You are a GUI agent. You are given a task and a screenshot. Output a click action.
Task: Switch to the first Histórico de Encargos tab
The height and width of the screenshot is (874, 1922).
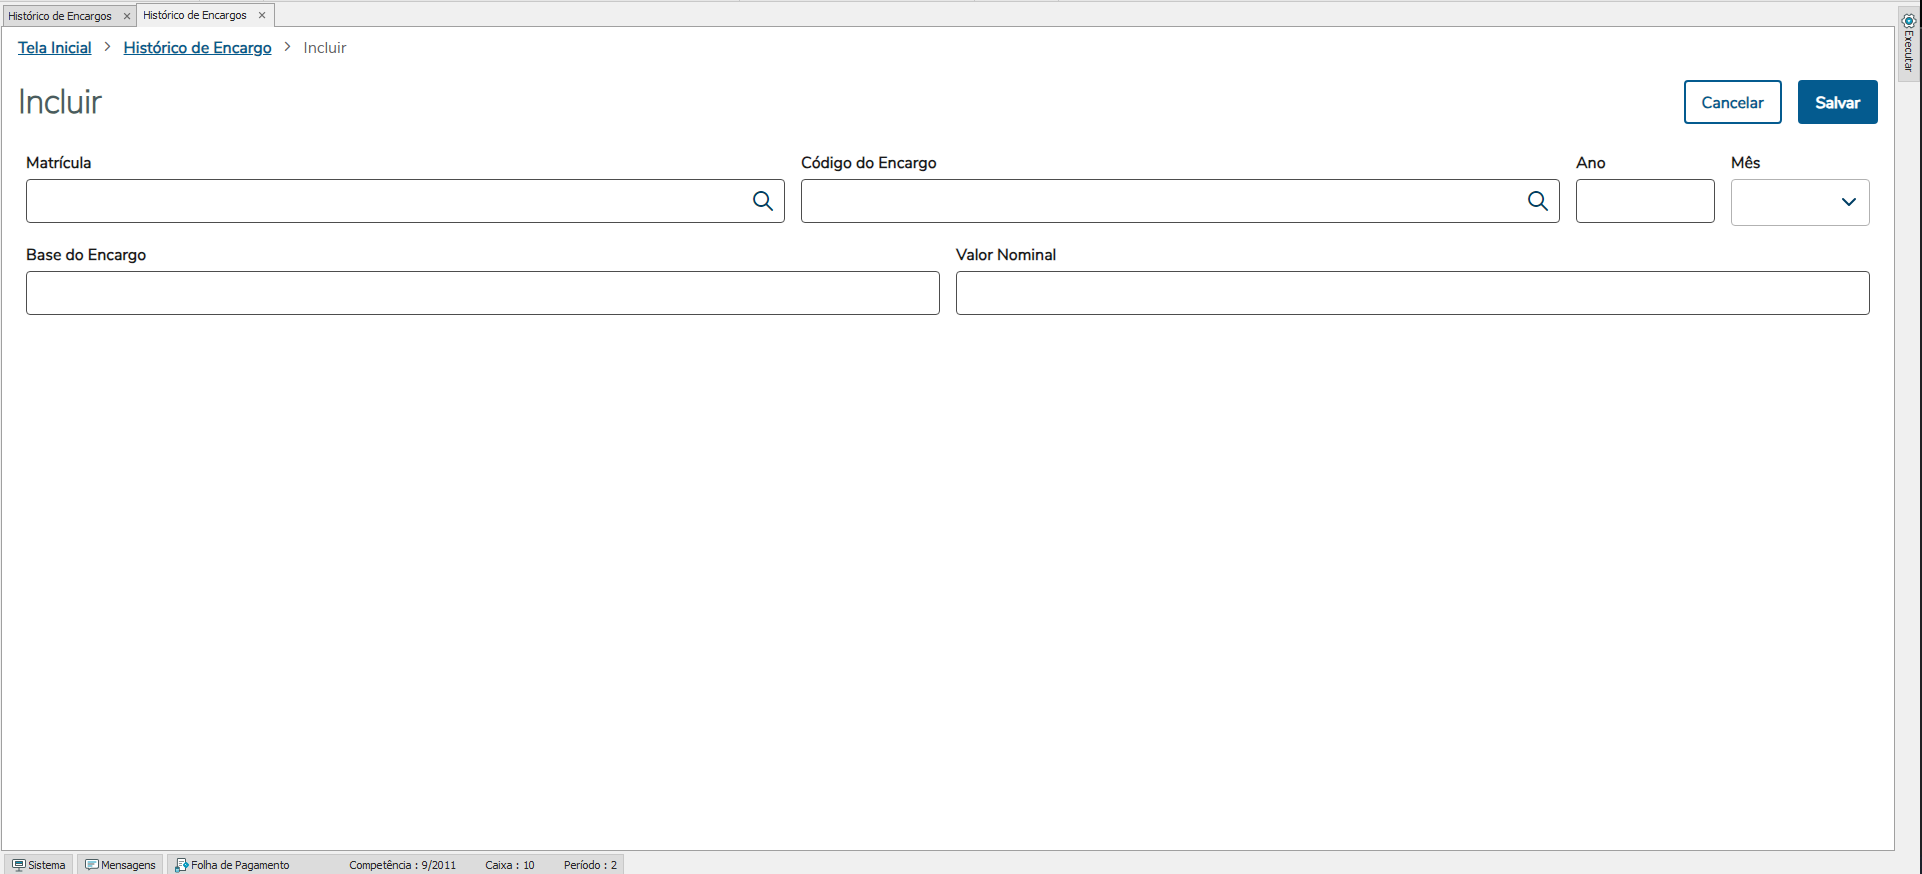60,16
